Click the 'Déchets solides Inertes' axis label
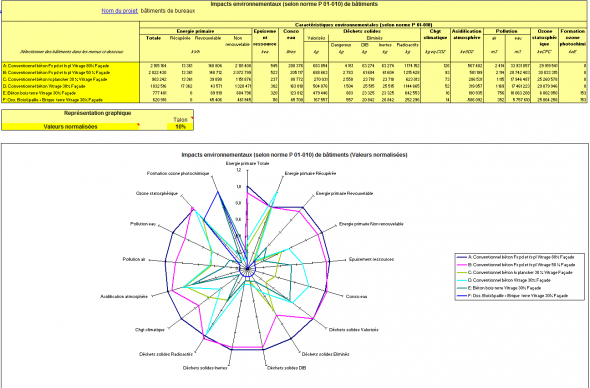 [x=205, y=368]
